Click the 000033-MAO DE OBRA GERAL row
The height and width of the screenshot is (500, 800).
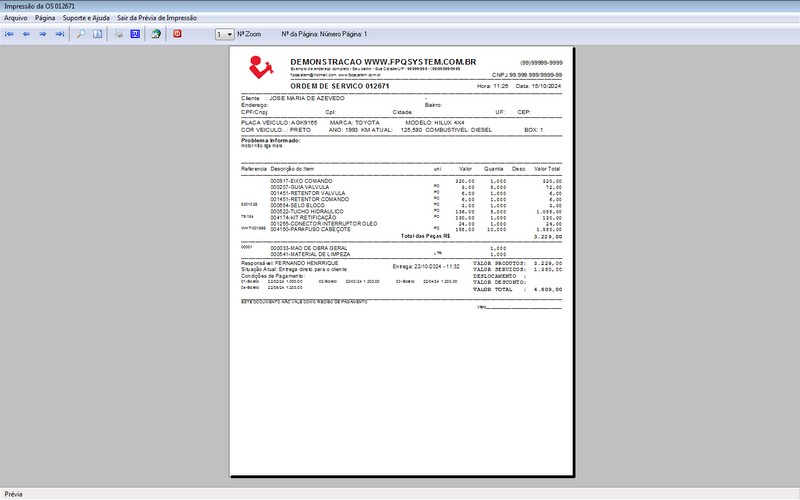click(x=373, y=248)
